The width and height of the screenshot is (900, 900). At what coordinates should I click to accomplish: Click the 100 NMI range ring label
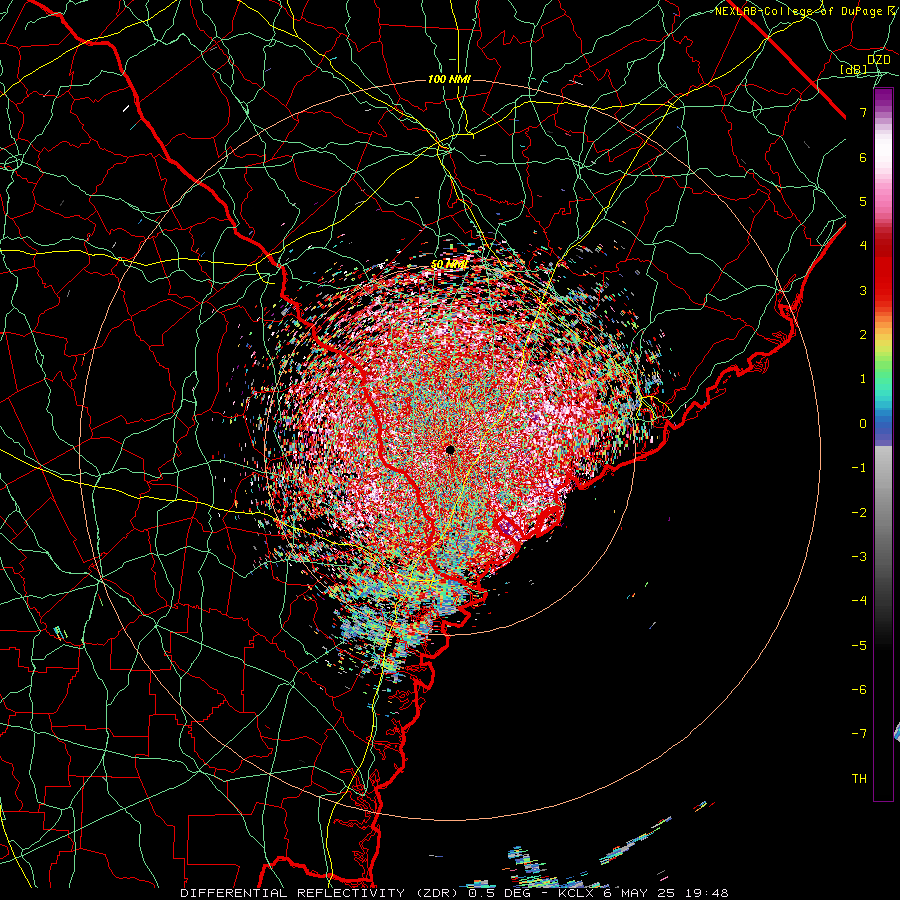(x=449, y=79)
